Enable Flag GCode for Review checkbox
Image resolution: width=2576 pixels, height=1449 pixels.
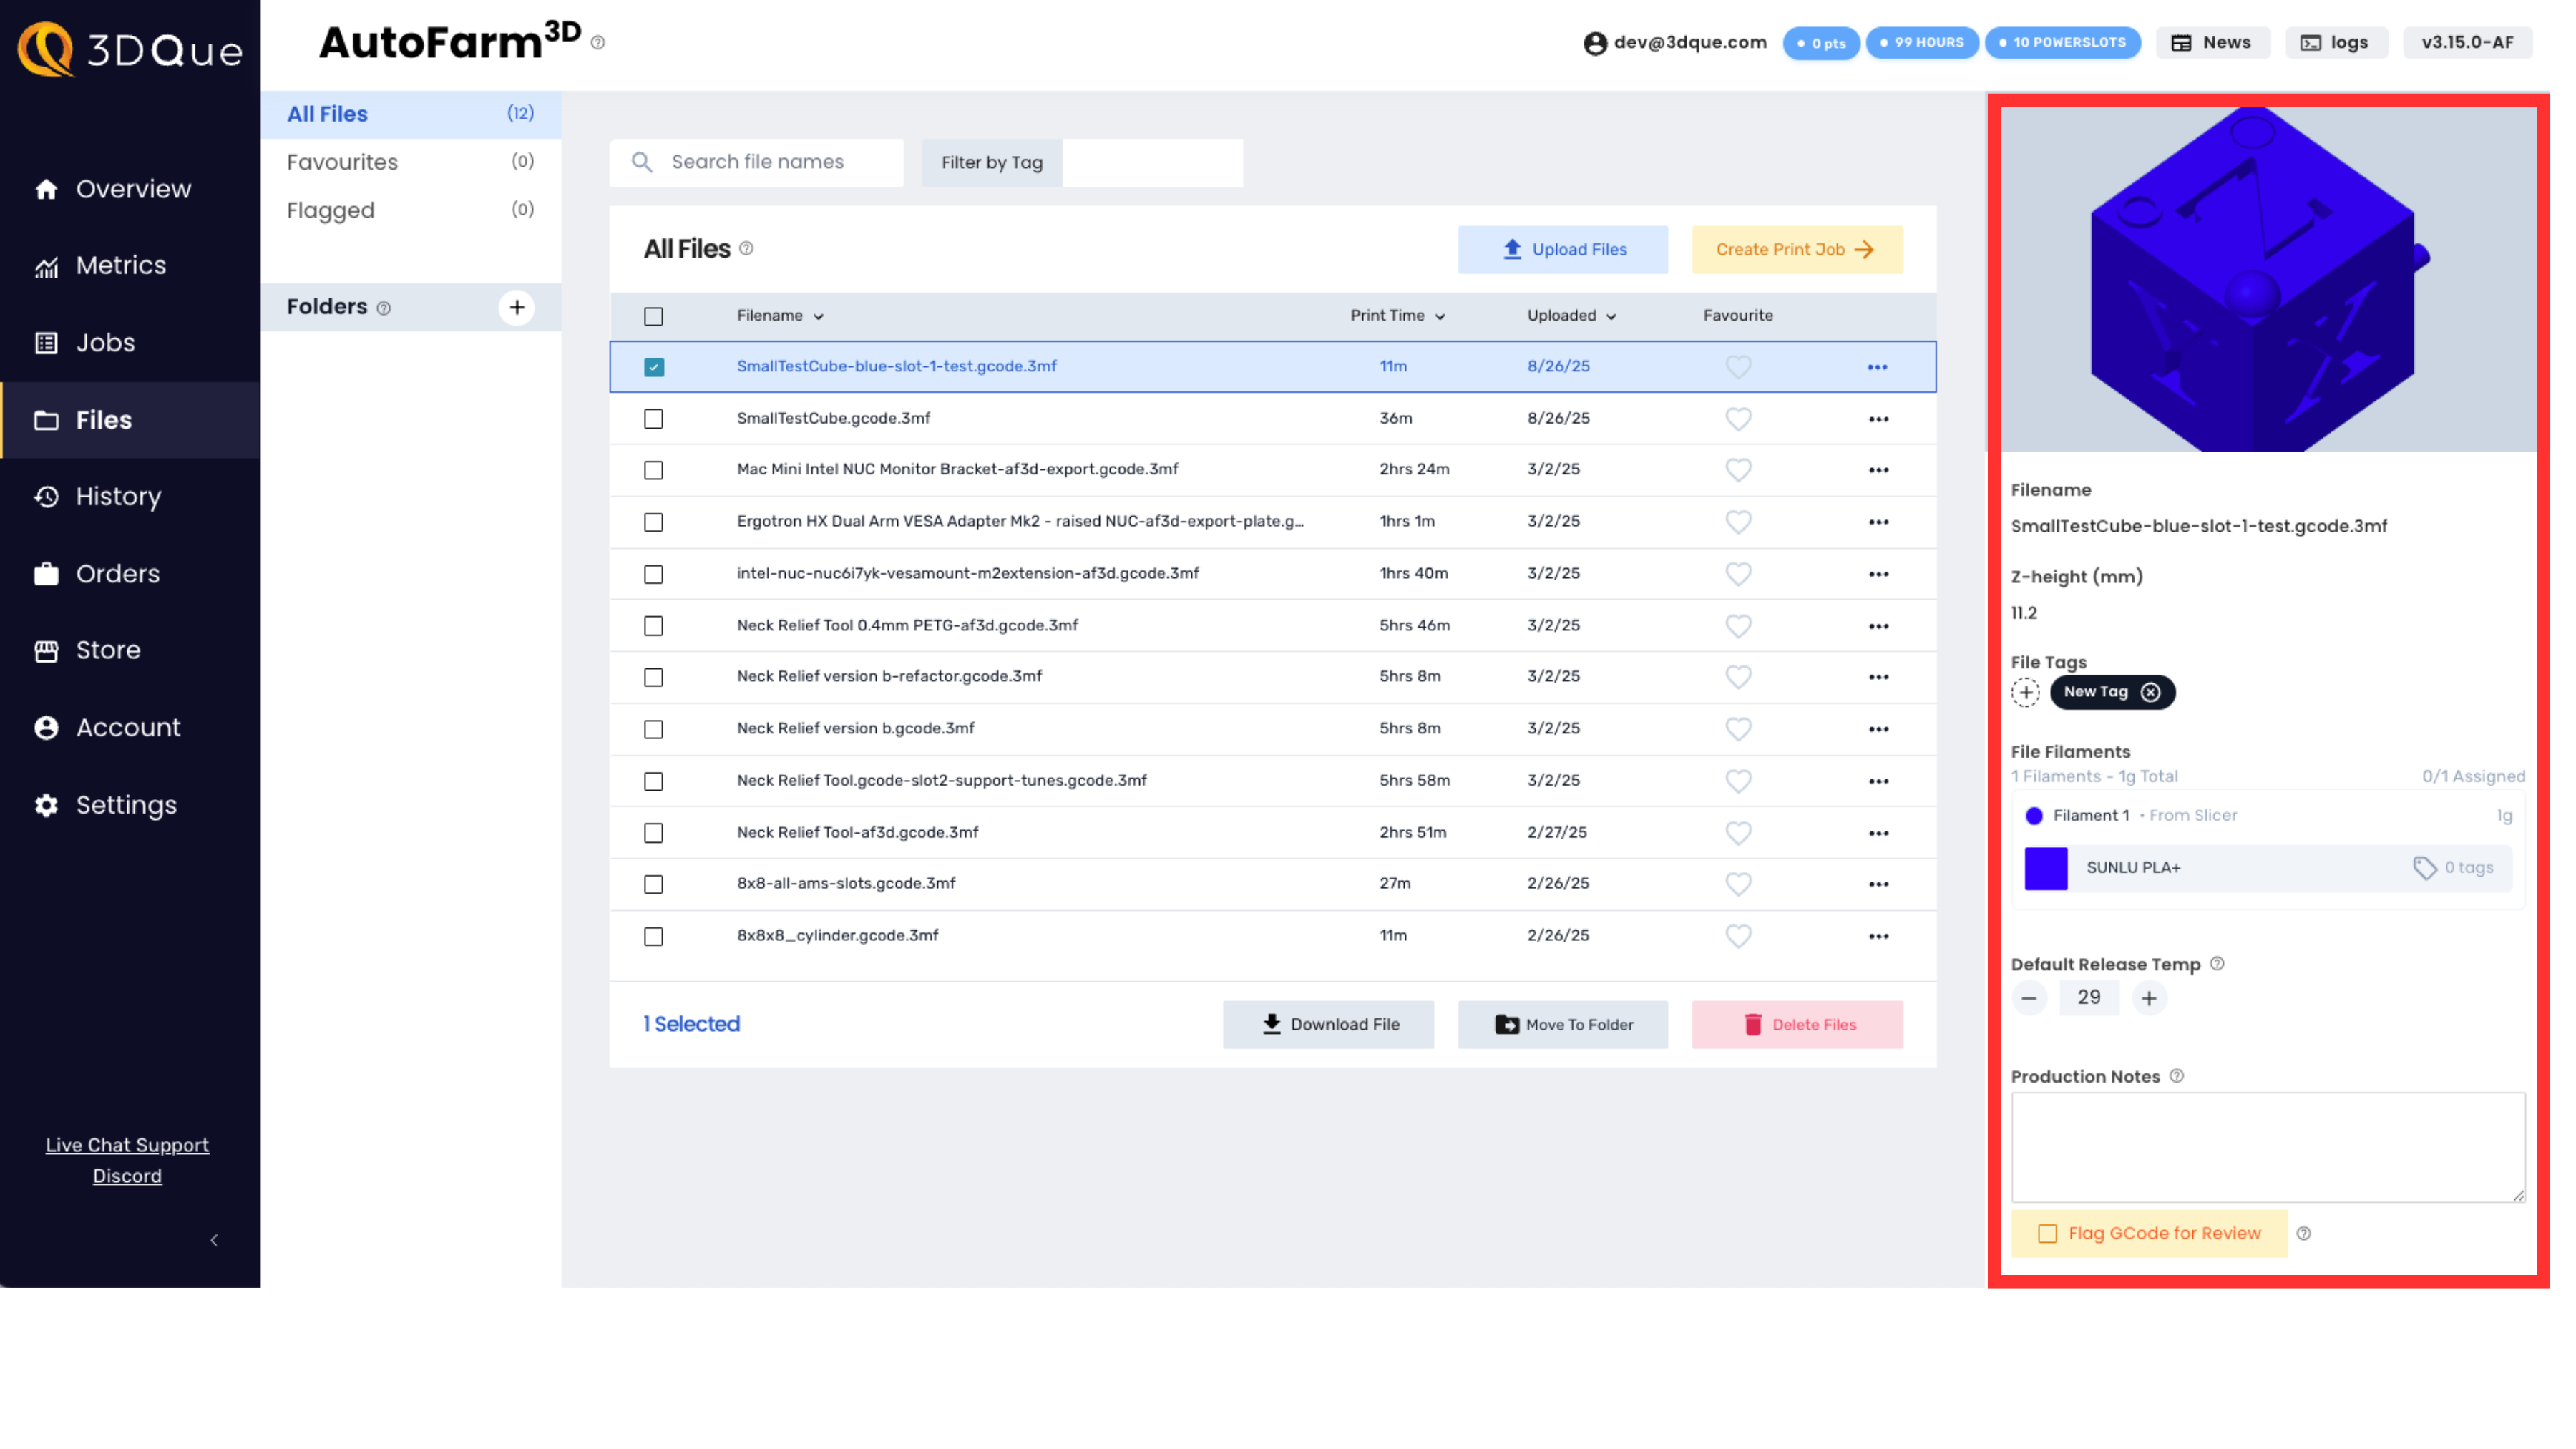pyautogui.click(x=2047, y=1233)
